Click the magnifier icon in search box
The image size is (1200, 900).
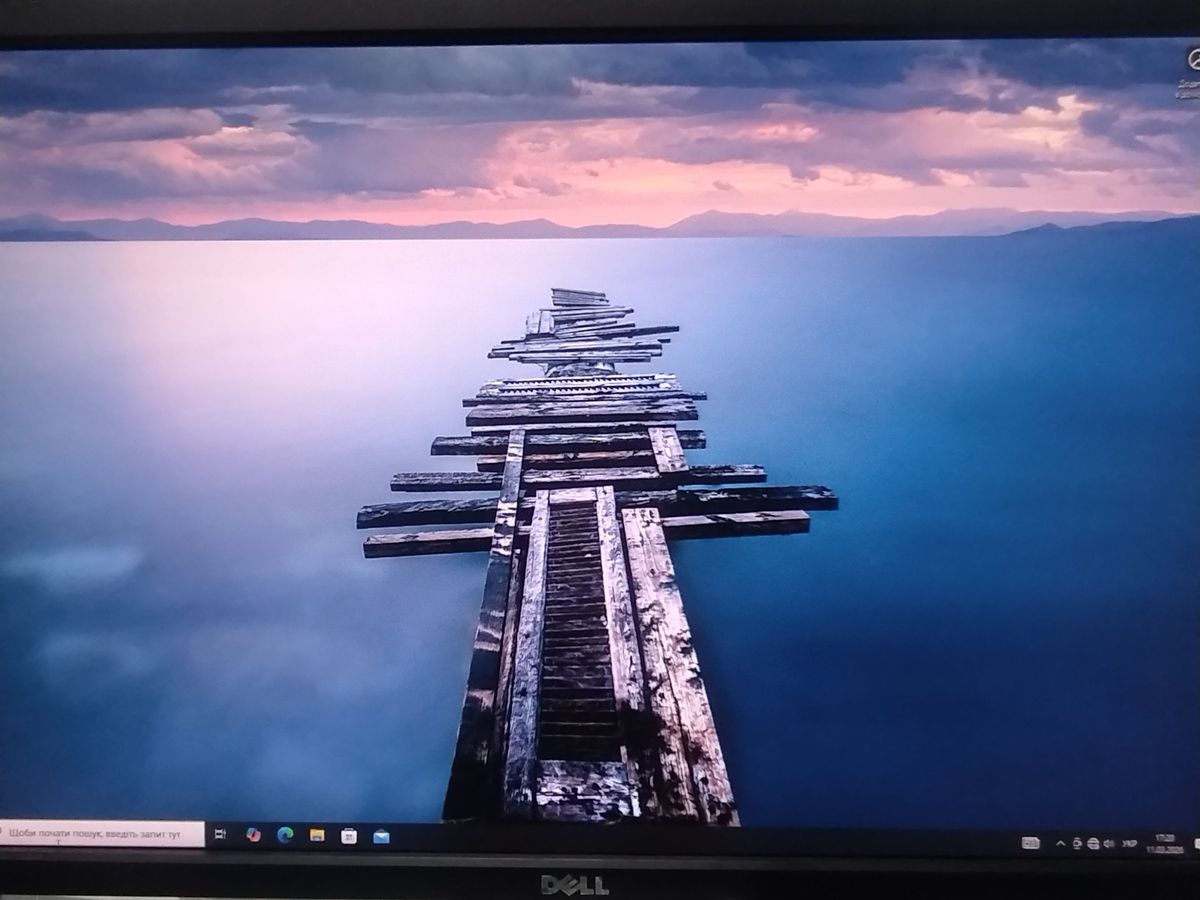tap(3, 832)
